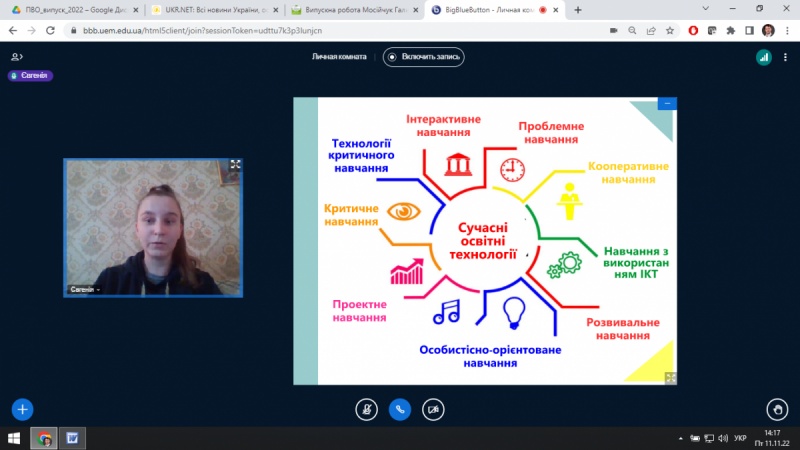800x450 pixels.
Task: Click the raise hand button
Action: click(777, 408)
